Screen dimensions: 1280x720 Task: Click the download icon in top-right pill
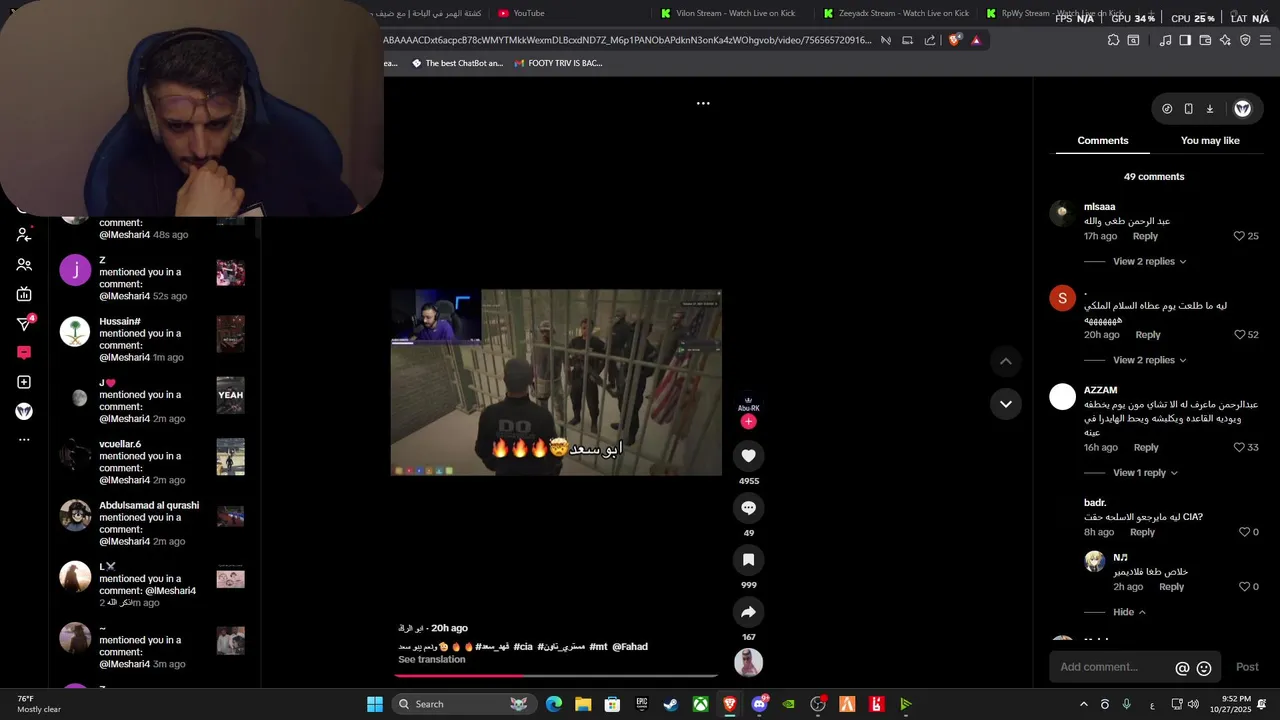point(1209,109)
